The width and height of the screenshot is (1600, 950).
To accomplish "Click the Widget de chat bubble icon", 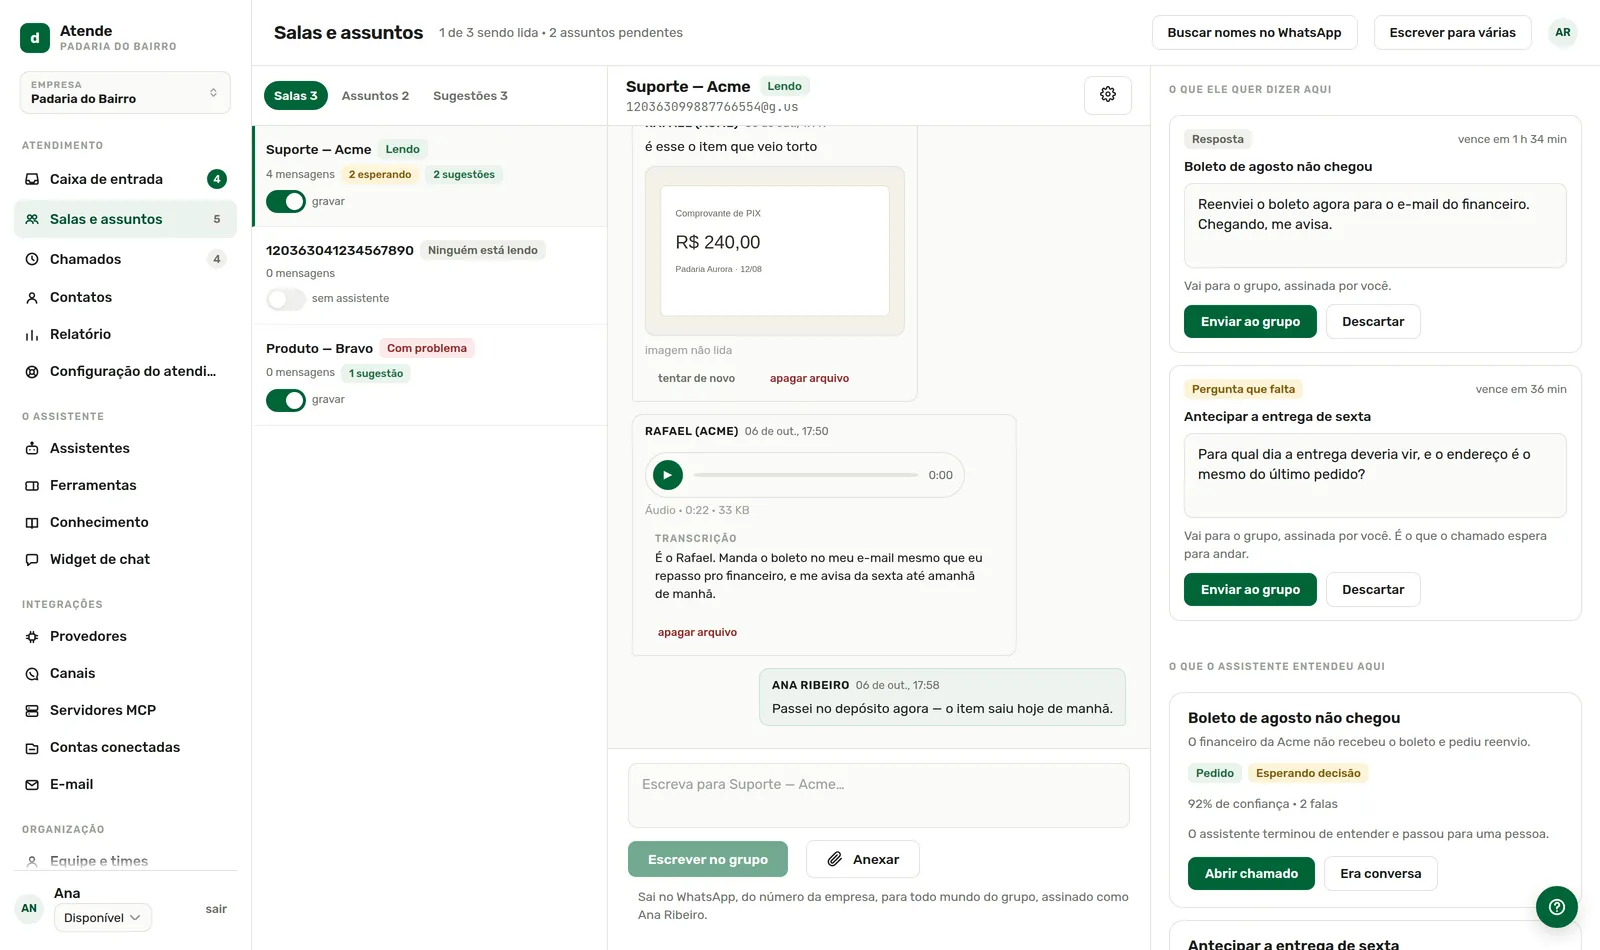I will (32, 559).
